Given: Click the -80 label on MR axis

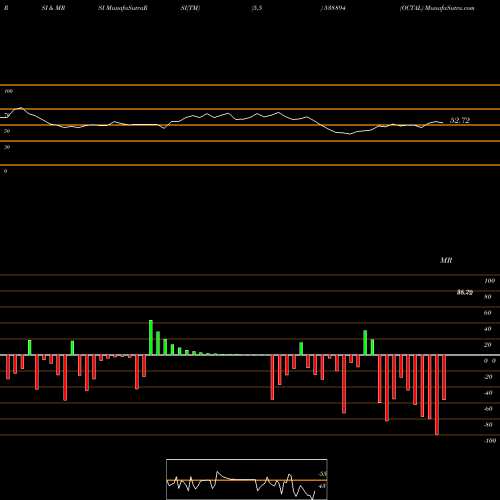Looking at the screenshot, I should 488,425.
